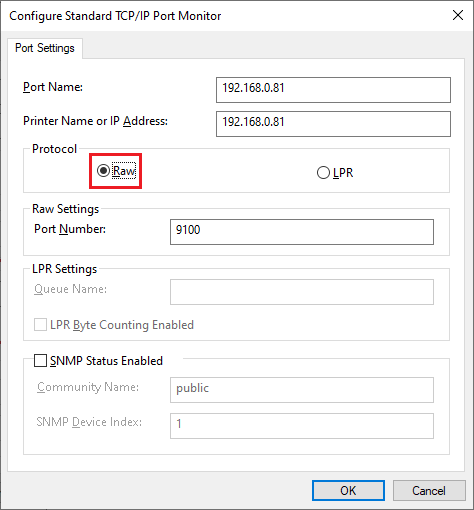The width and height of the screenshot is (474, 510).
Task: Click the Port Name label
Action: point(53,87)
